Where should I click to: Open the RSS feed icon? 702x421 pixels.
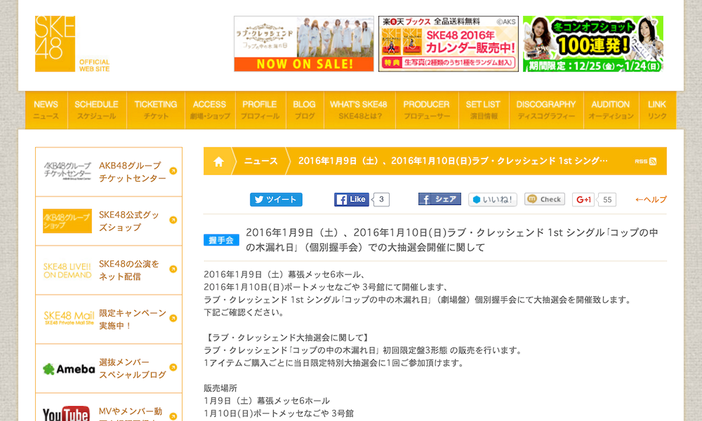653,161
